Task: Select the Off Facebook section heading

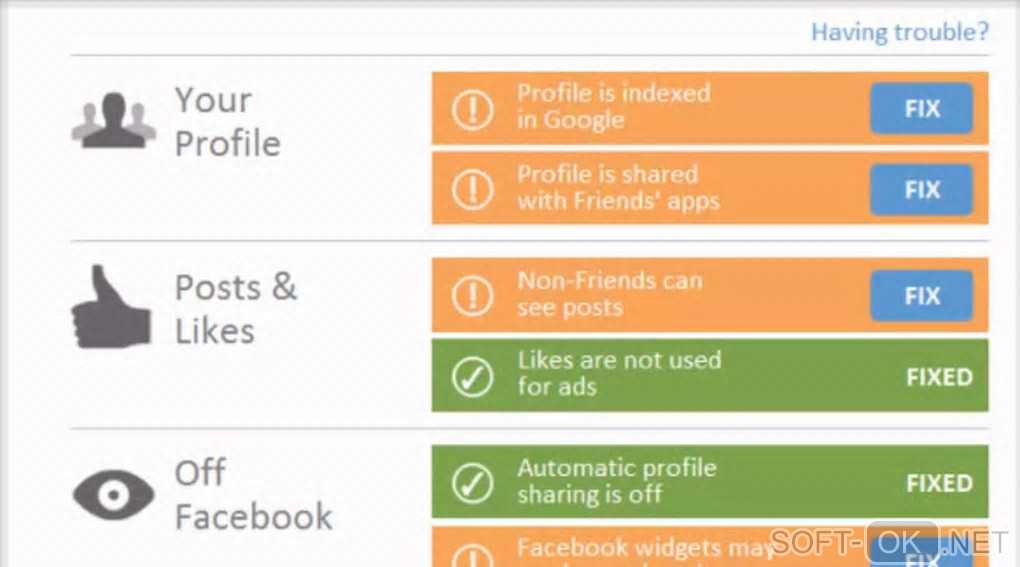Action: pyautogui.click(x=253, y=494)
